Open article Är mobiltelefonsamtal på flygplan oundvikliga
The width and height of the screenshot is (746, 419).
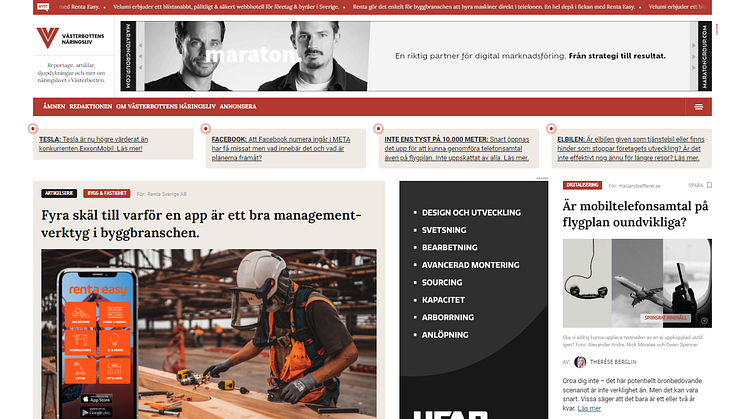click(x=635, y=214)
